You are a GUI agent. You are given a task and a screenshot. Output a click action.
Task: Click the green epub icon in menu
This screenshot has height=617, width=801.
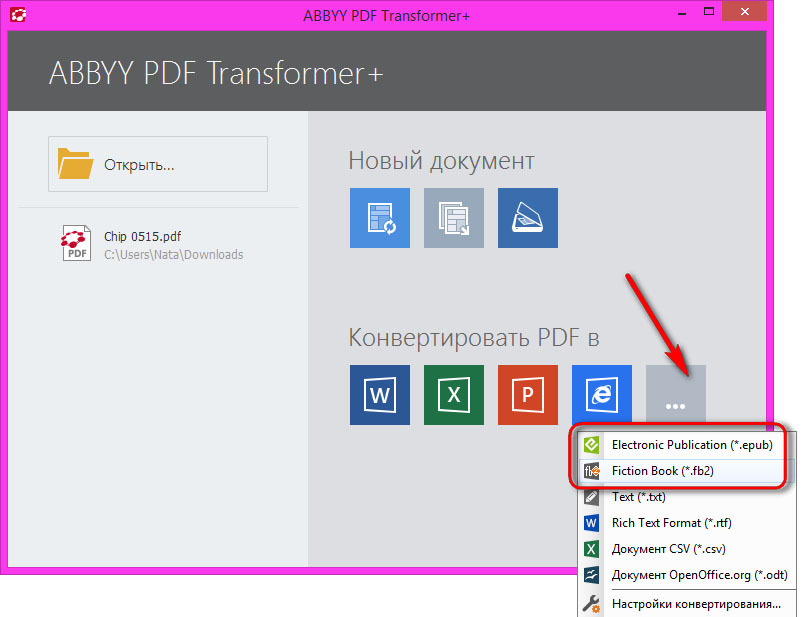tap(592, 445)
